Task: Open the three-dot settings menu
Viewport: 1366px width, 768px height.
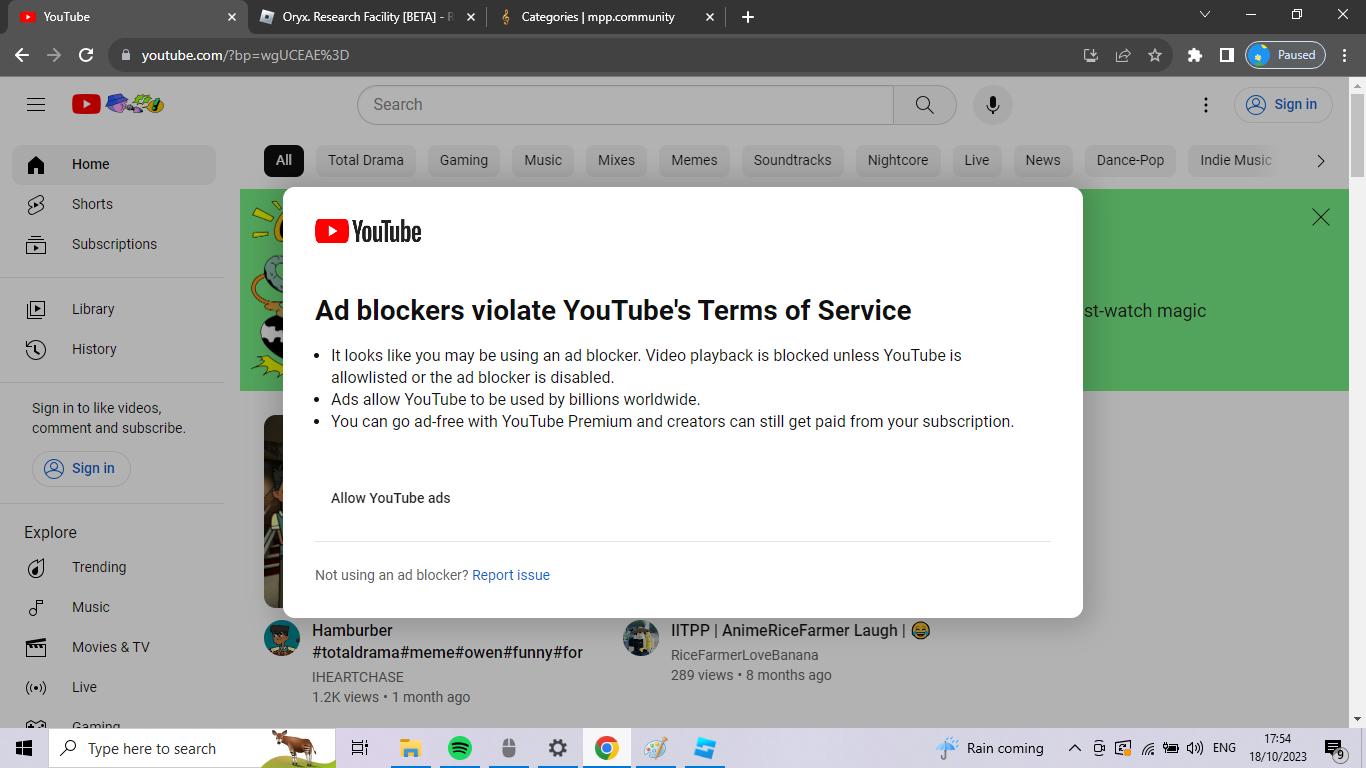Action: (x=1206, y=104)
